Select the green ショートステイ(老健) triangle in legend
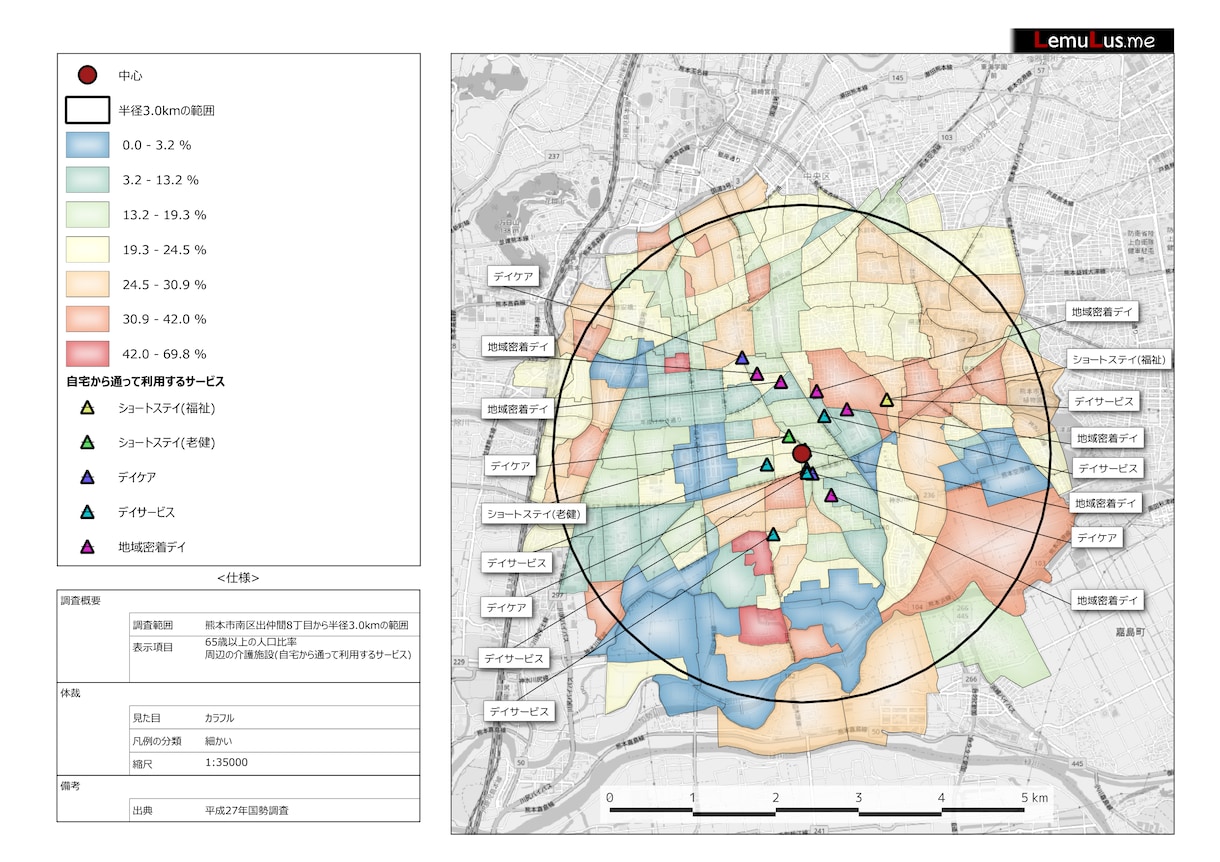 point(87,442)
